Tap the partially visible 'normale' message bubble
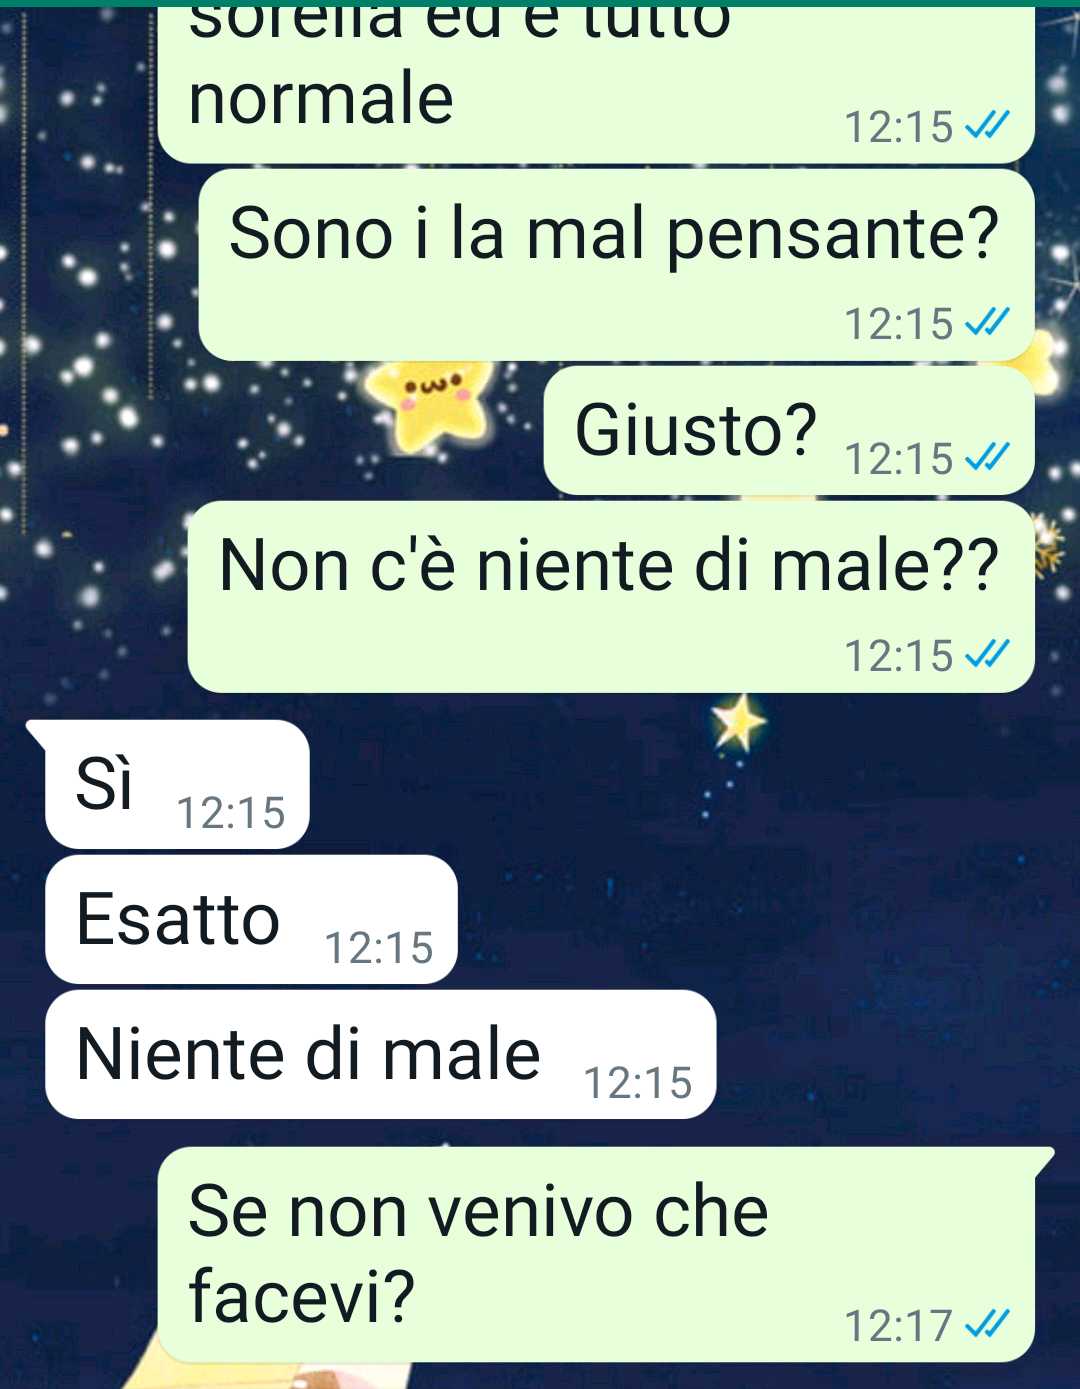The height and width of the screenshot is (1389, 1080). [x=596, y=82]
